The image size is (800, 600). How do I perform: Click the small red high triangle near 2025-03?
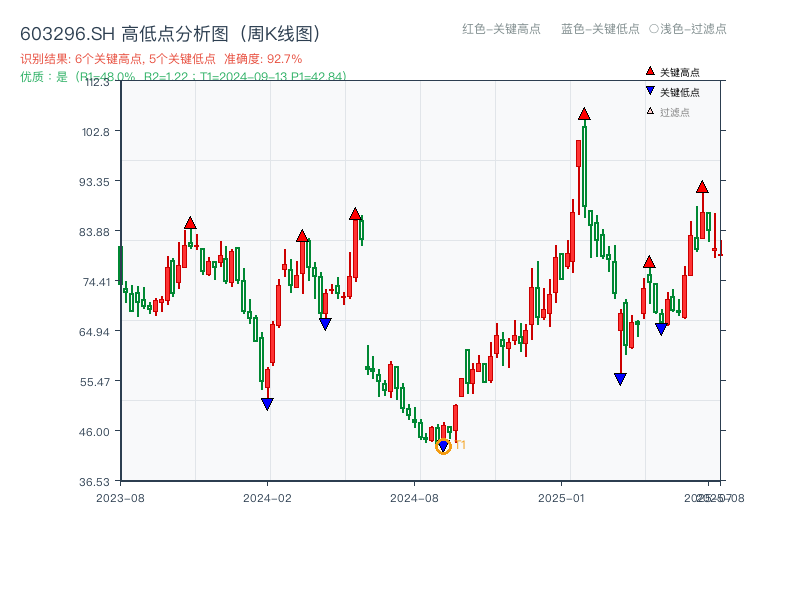649,263
